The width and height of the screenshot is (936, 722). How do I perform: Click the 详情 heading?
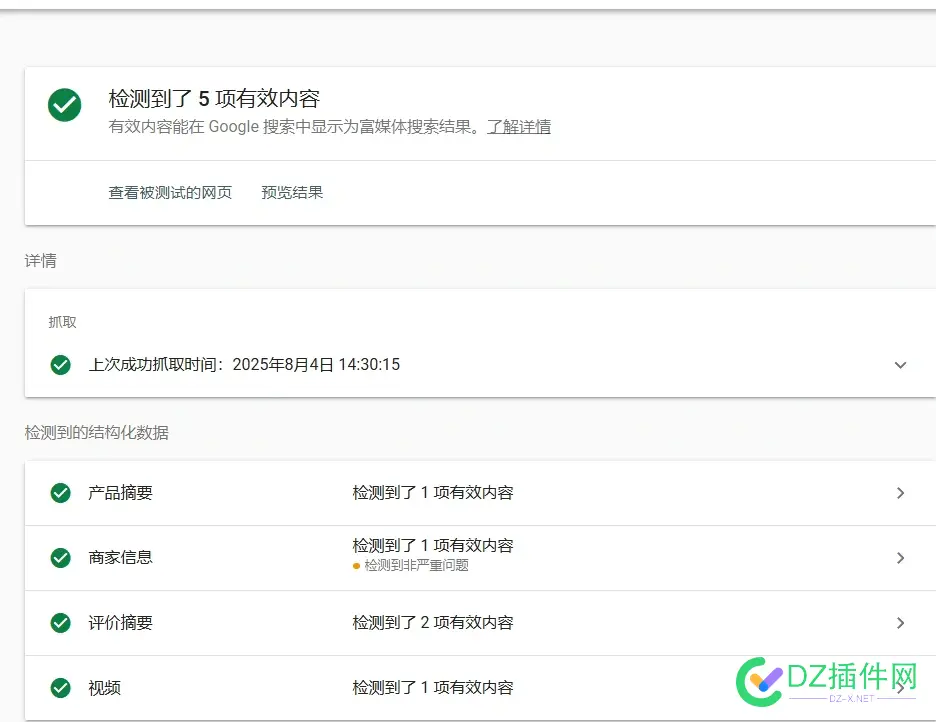point(41,261)
